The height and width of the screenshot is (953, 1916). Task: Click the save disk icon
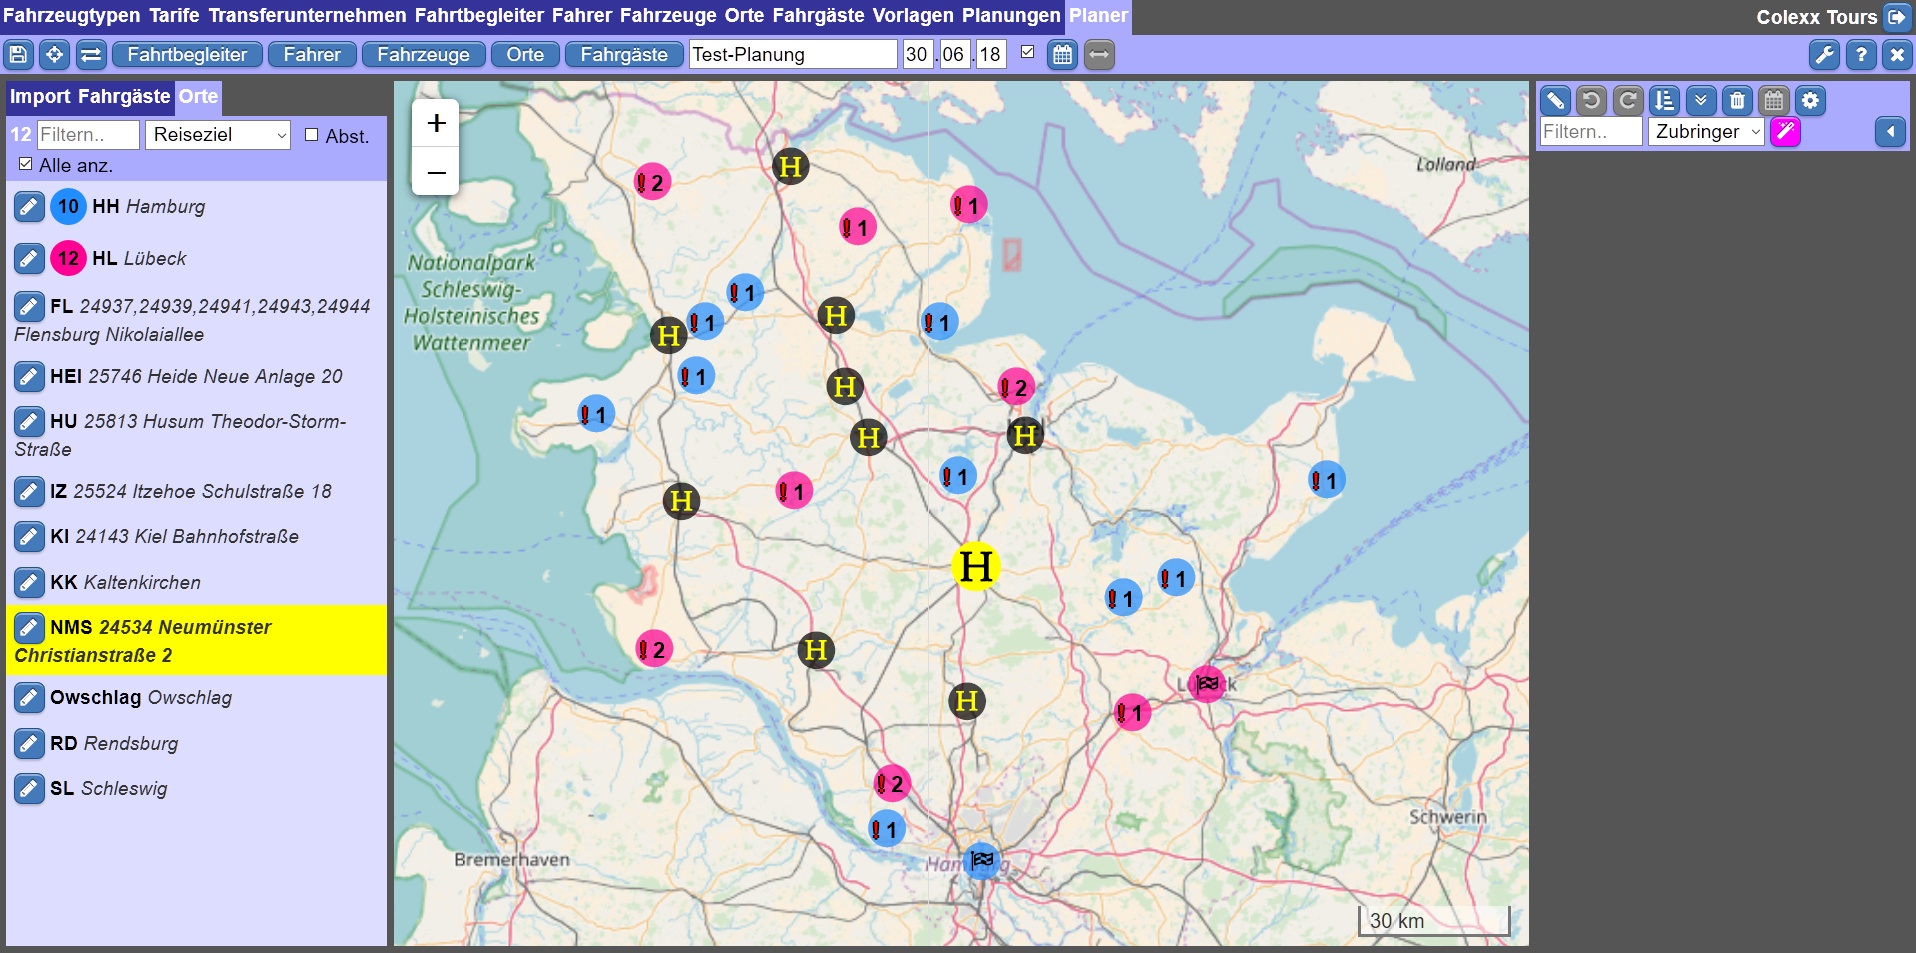(19, 55)
